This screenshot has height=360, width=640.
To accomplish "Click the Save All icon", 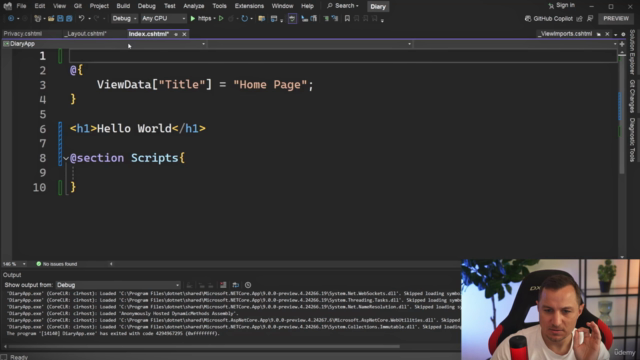I will (69, 19).
